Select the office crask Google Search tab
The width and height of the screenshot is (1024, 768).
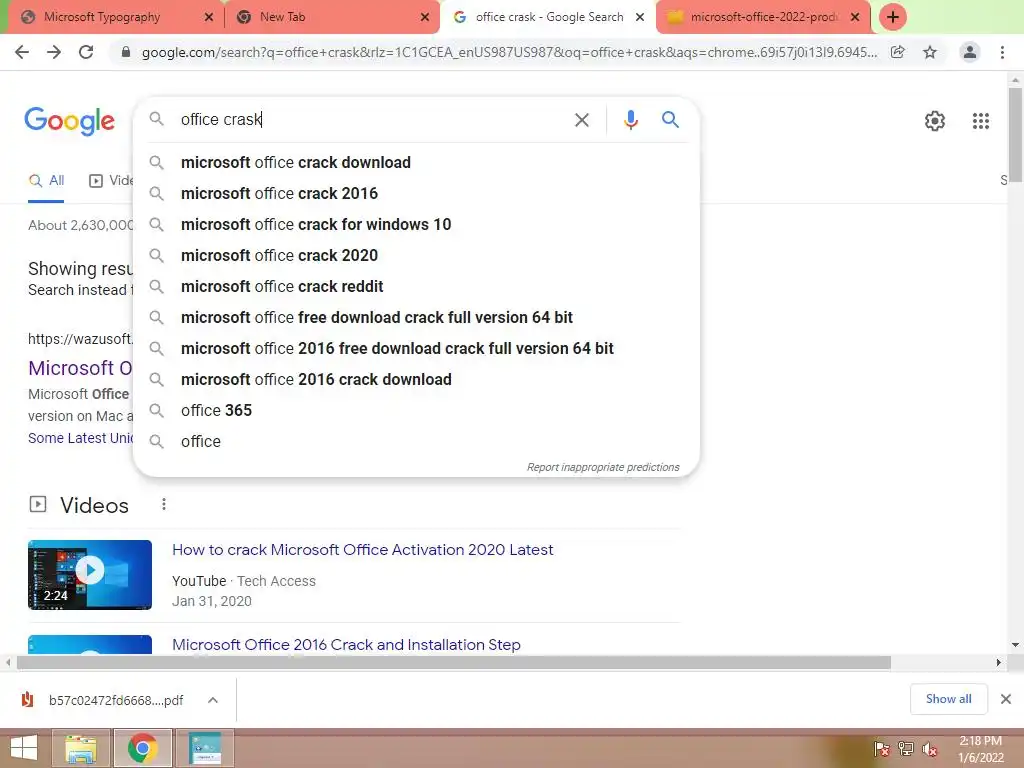pos(549,17)
